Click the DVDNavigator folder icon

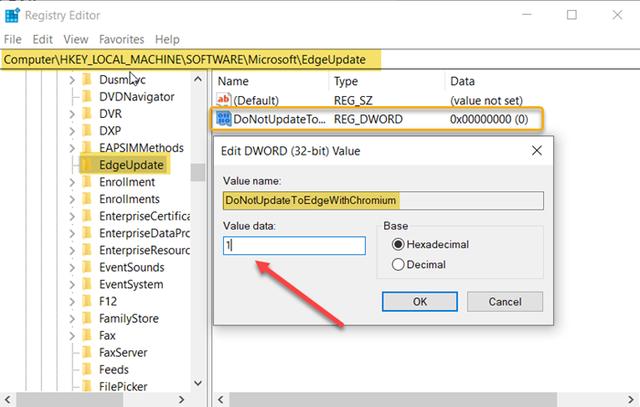pos(88,96)
